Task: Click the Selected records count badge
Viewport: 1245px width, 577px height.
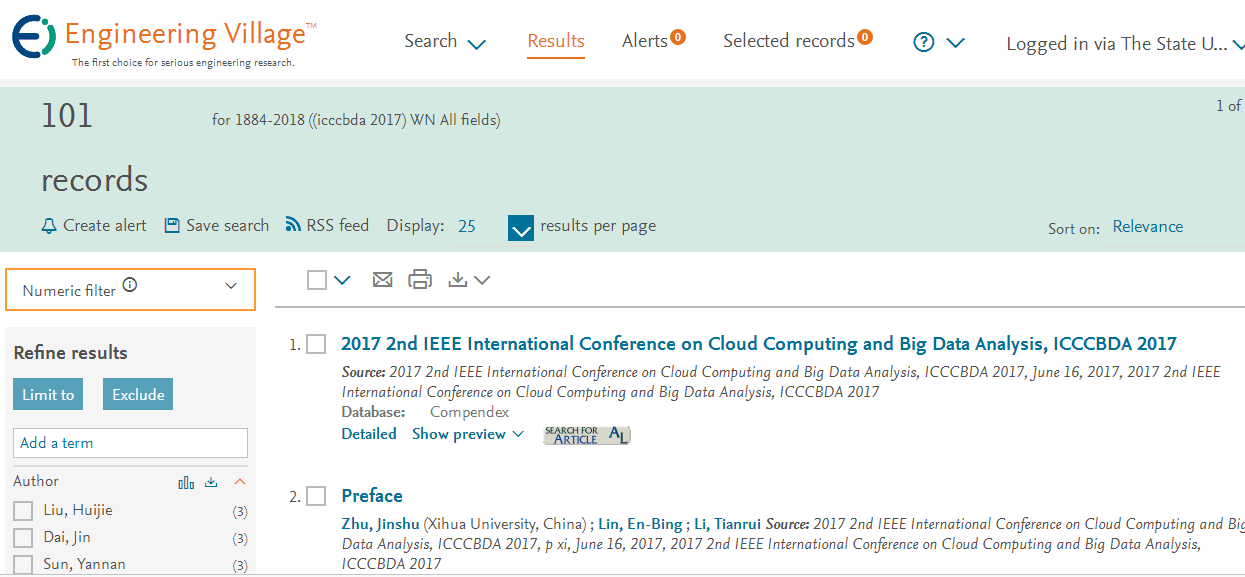Action: point(865,38)
